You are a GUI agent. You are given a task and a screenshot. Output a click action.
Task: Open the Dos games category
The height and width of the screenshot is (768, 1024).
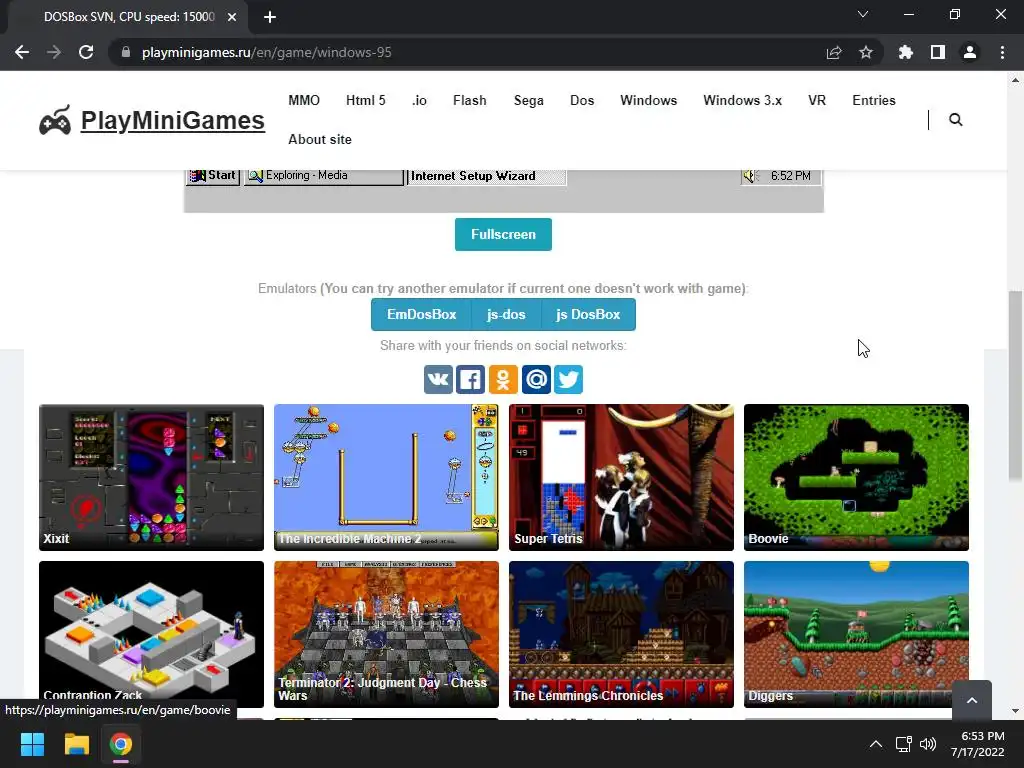[582, 101]
